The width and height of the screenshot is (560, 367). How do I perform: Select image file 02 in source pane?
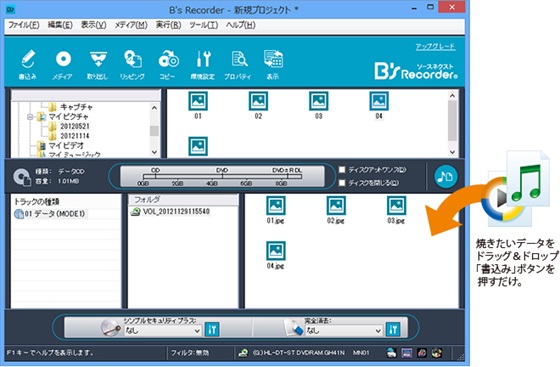coord(258,105)
